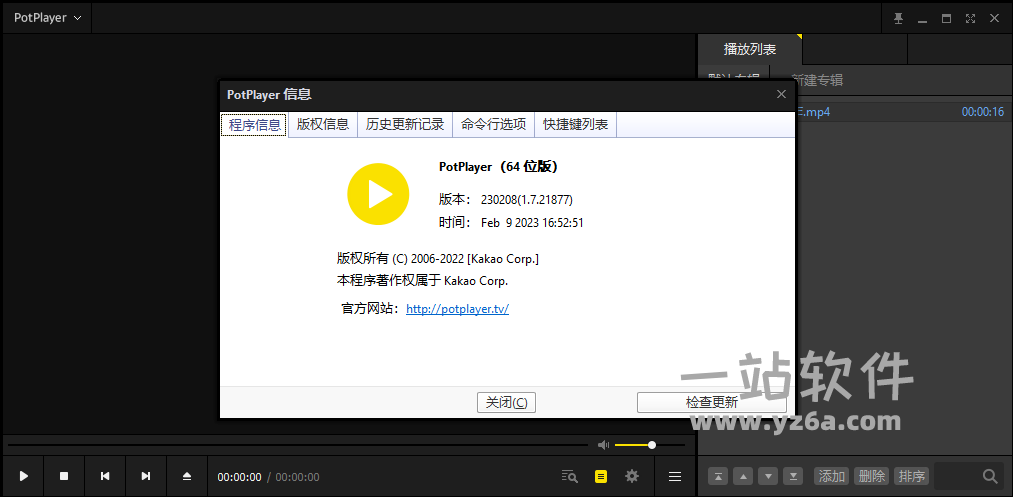Maximize the PotPlayer window
The image size is (1013, 497).
coord(946,19)
